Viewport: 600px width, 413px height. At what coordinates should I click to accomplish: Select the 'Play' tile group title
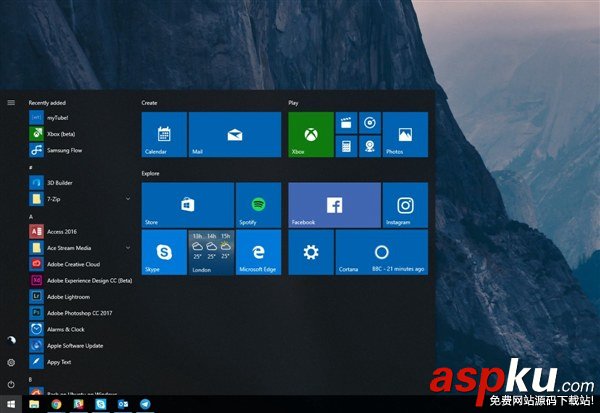point(293,103)
